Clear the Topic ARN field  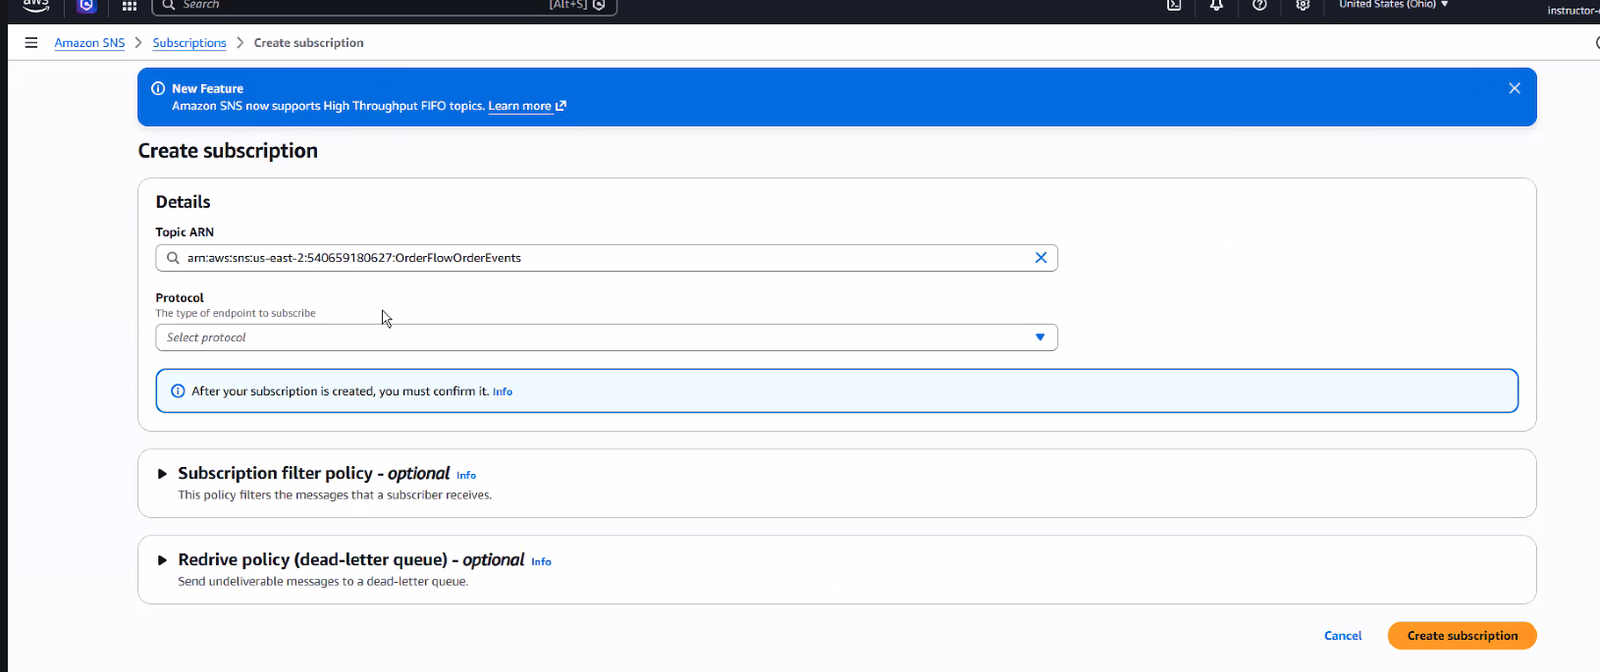click(1041, 258)
